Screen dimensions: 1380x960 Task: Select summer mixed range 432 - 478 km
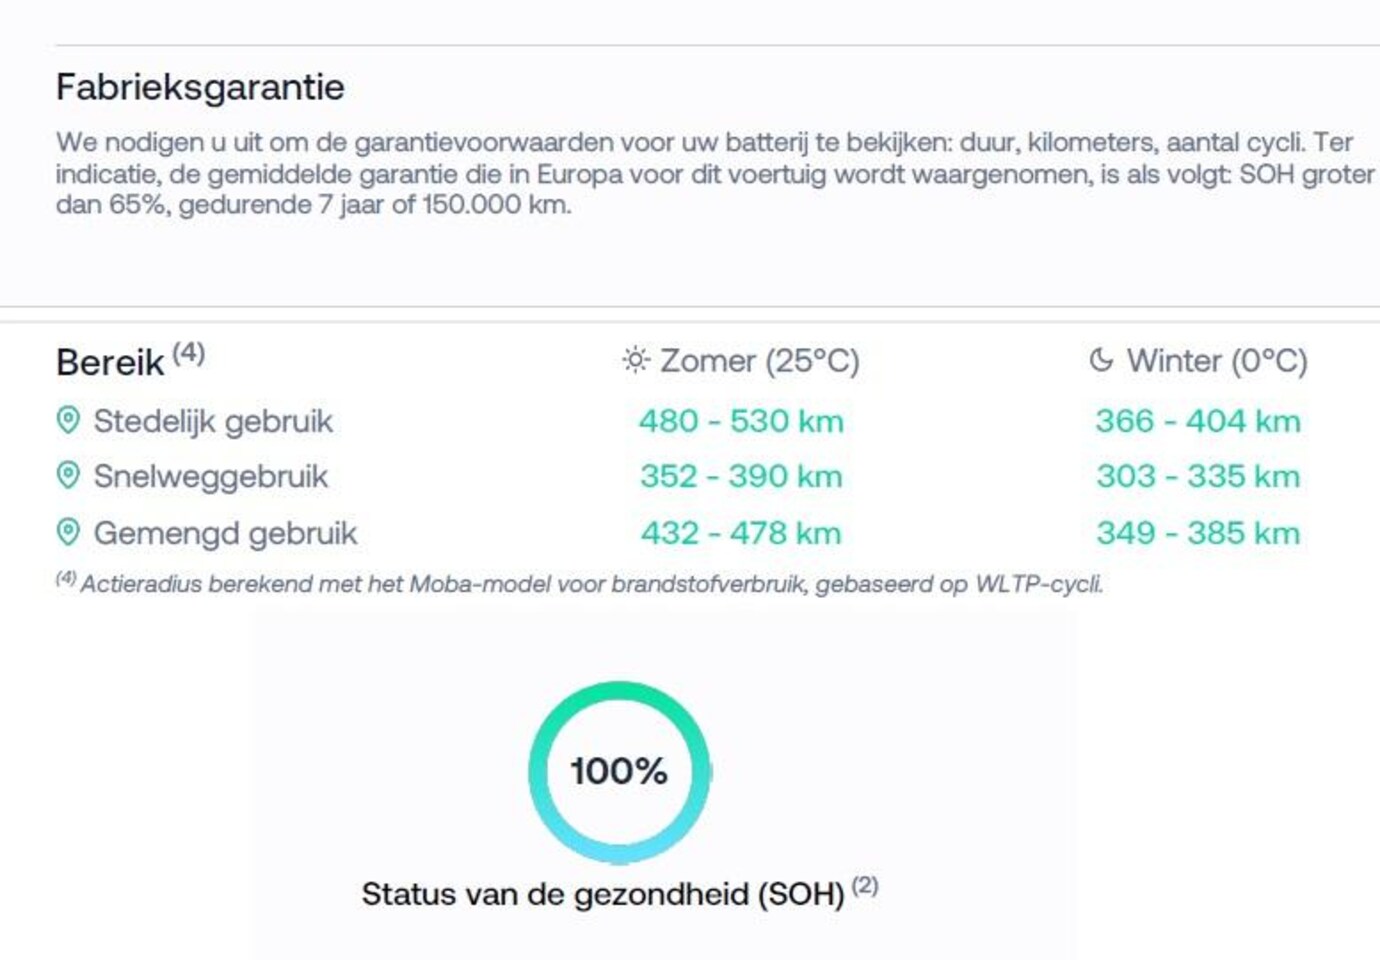click(741, 533)
